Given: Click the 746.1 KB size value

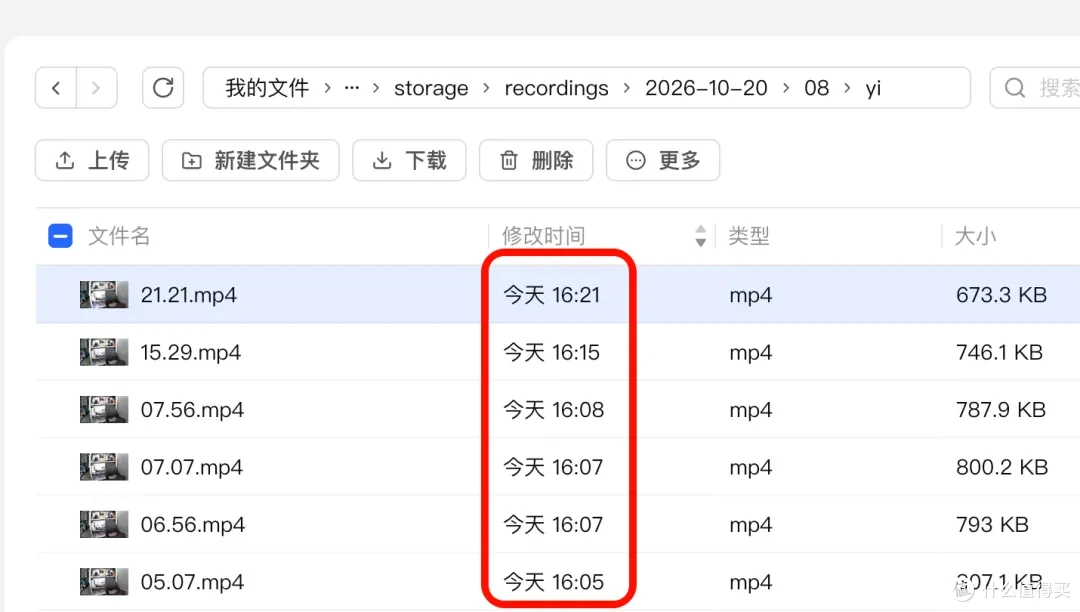Looking at the screenshot, I should pyautogui.click(x=999, y=352).
